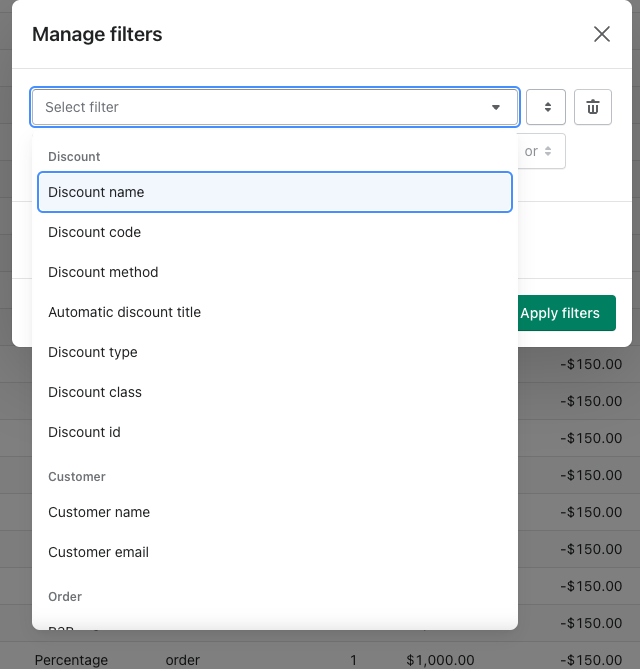Choose Discount method filter option

pyautogui.click(x=275, y=272)
